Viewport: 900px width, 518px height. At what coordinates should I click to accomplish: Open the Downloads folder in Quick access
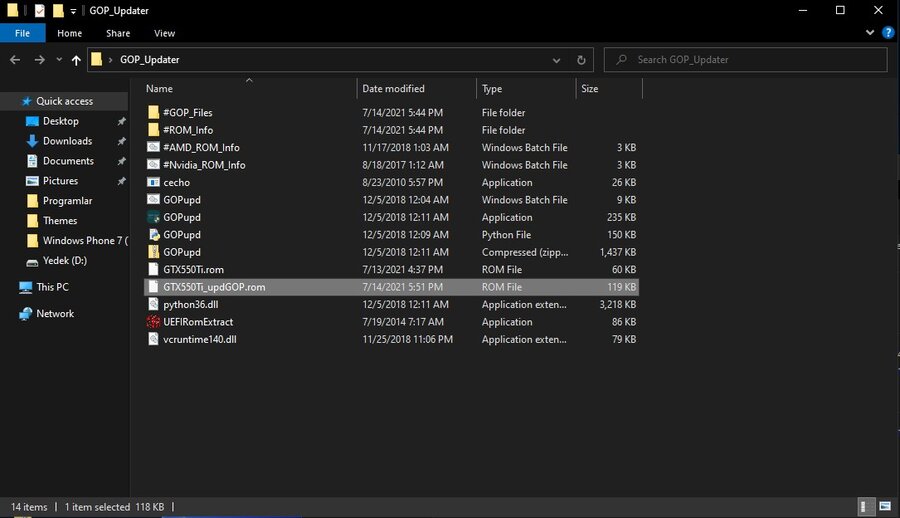67,141
